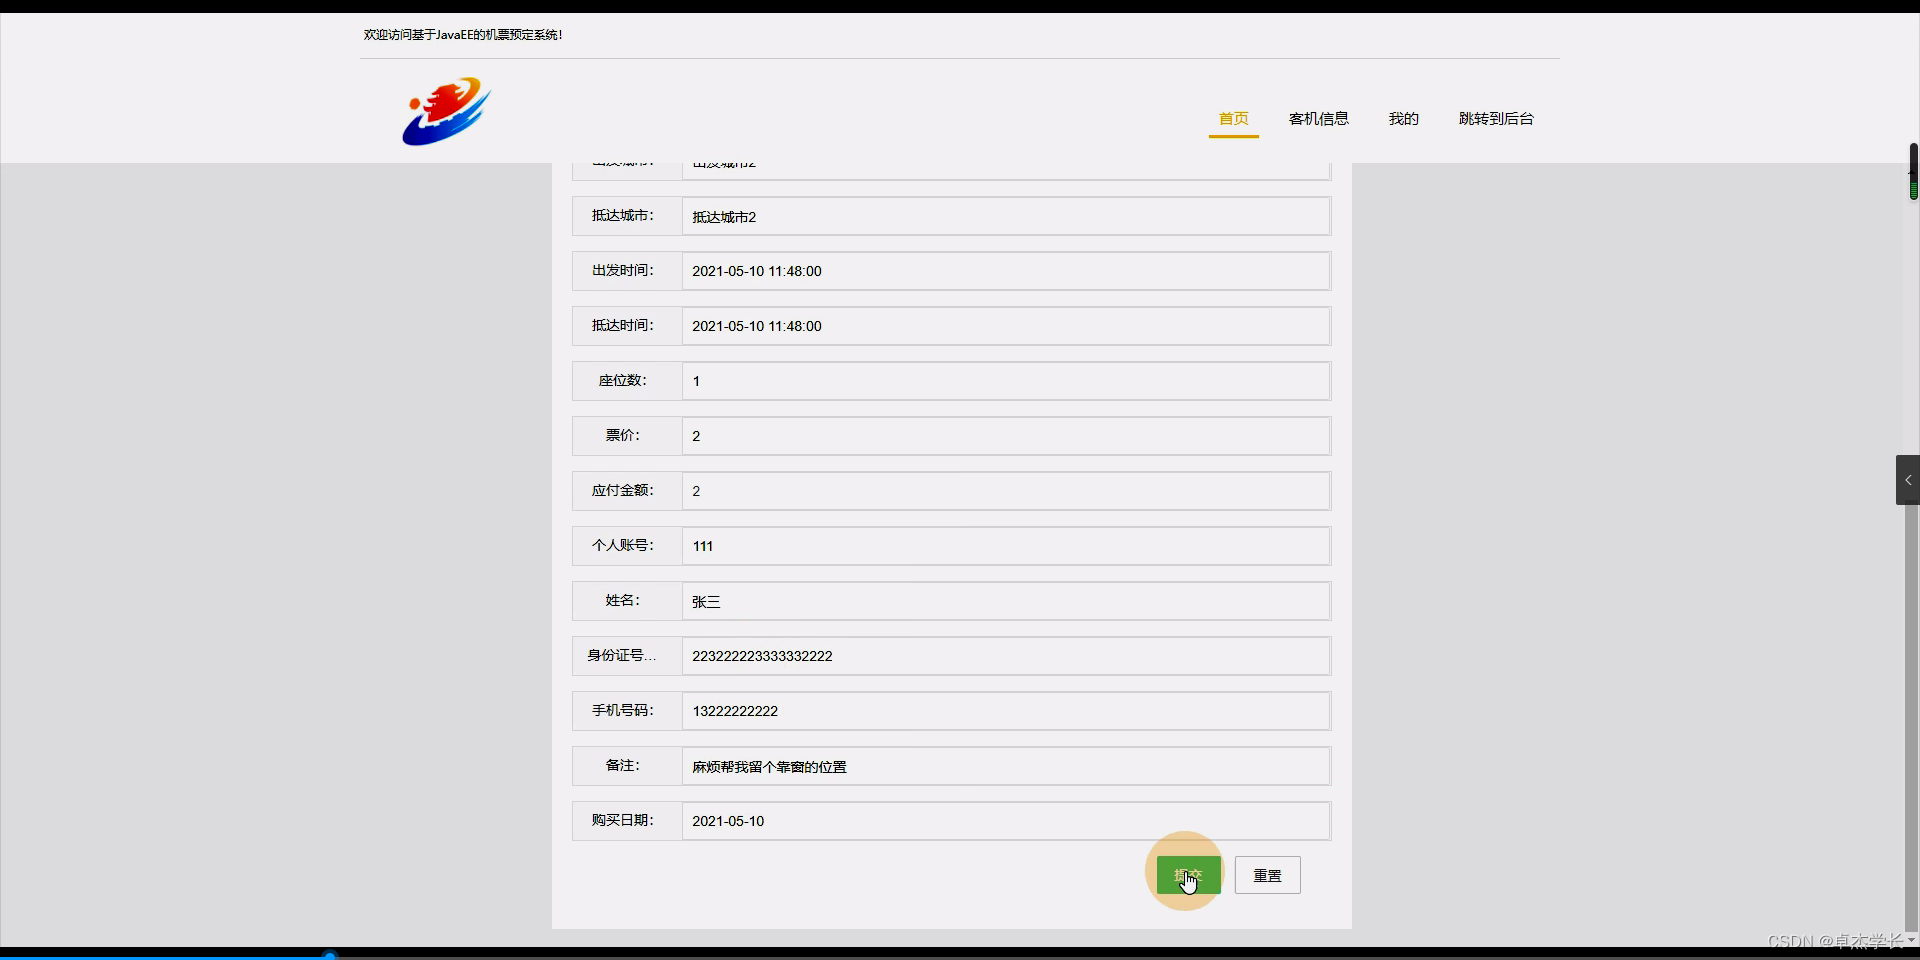Open the 我的 menu item
This screenshot has width=1920, height=960.
[1404, 118]
